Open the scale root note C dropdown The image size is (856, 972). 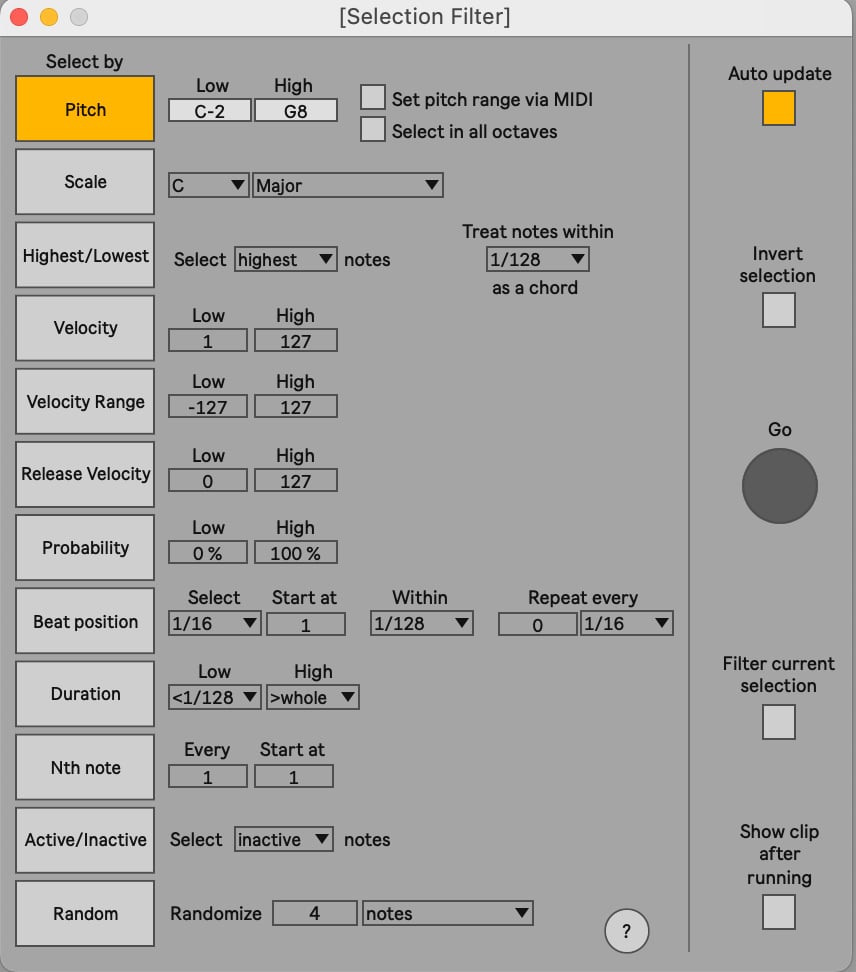tap(208, 185)
